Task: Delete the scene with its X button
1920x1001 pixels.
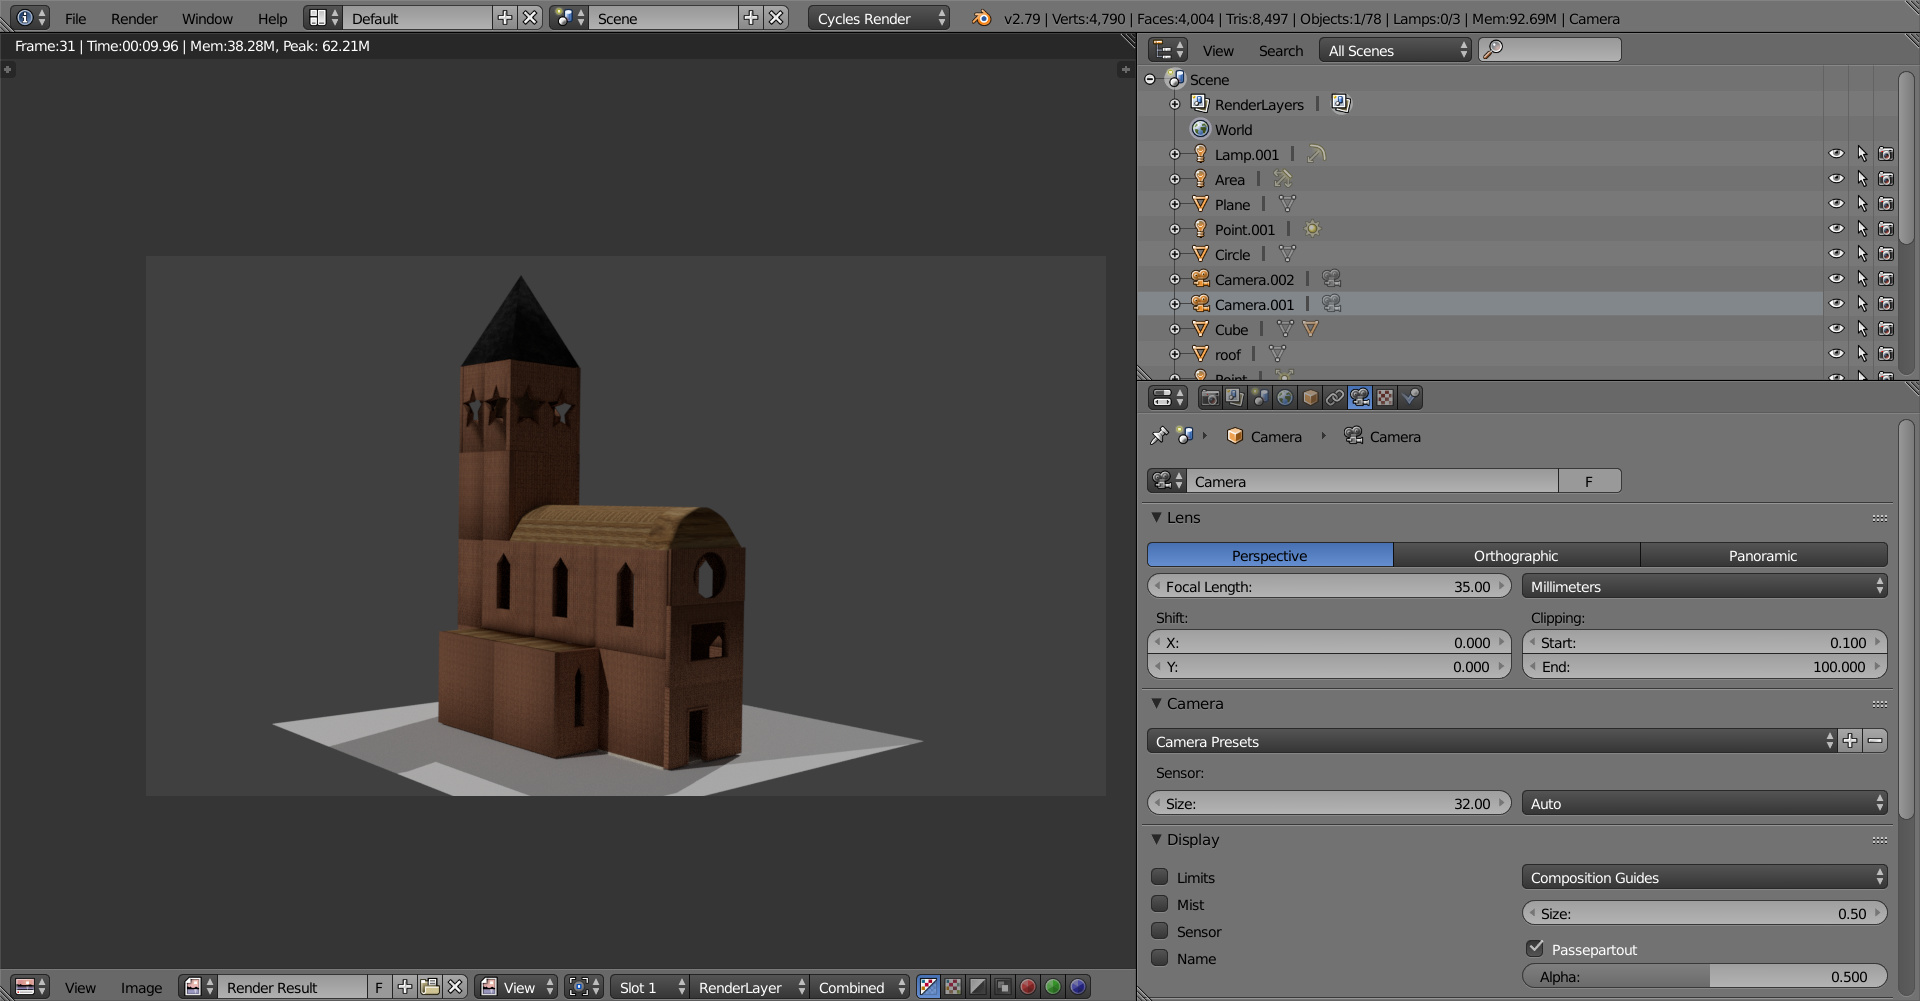Action: click(x=776, y=18)
